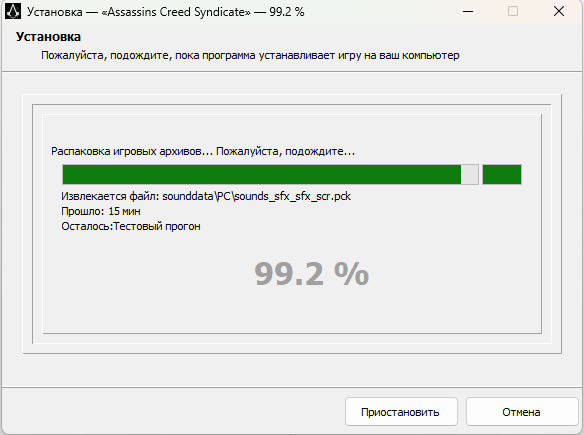Screen dimensions: 584x435
Task: Click the bold Установка page heading
Action: (x=48, y=36)
